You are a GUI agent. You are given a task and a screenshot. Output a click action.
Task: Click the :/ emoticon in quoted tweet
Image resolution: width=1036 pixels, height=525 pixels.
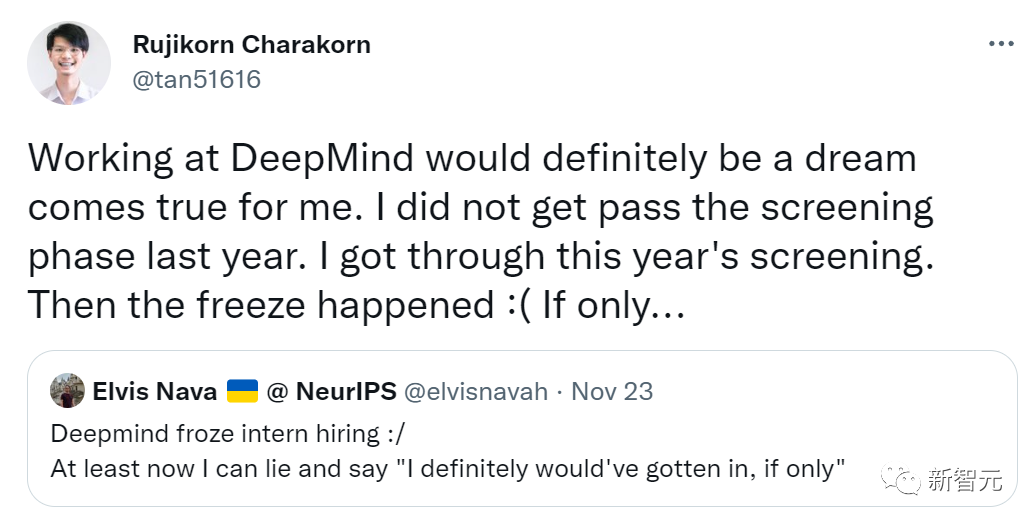click(x=394, y=436)
